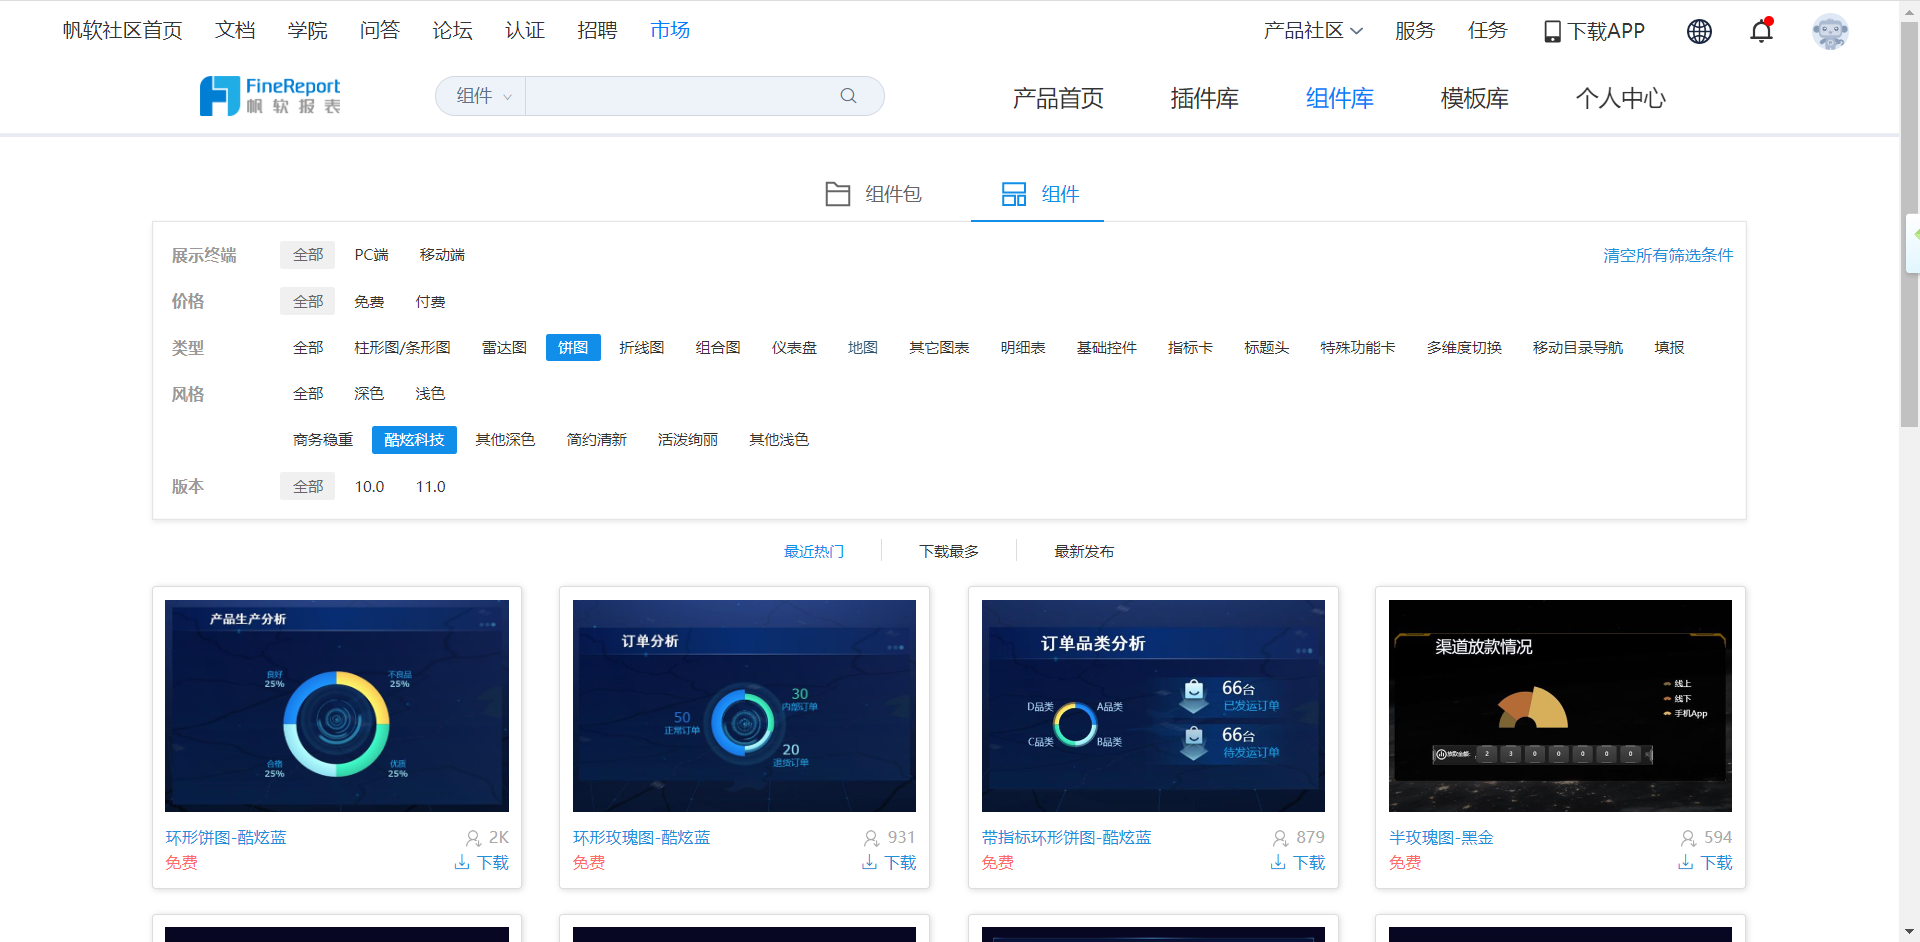Image resolution: width=1920 pixels, height=942 pixels.
Task: Open the notification bell
Action: point(1761,31)
